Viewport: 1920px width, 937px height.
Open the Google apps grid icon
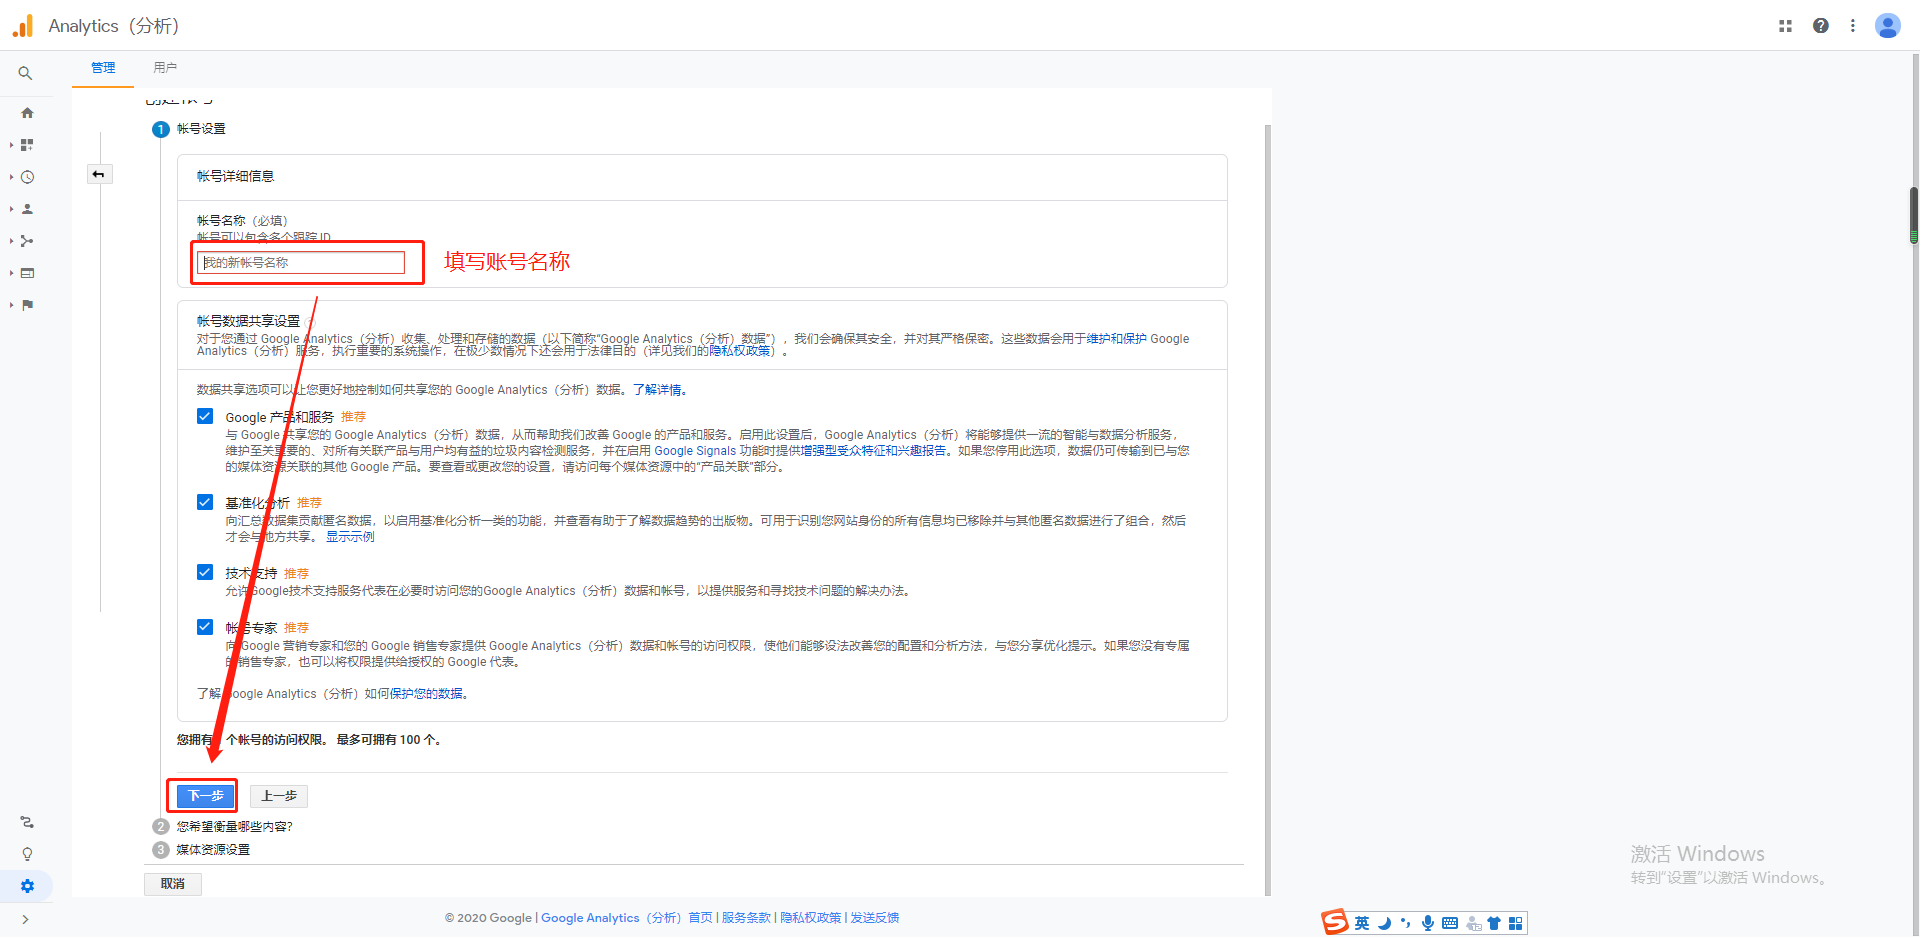[1785, 26]
